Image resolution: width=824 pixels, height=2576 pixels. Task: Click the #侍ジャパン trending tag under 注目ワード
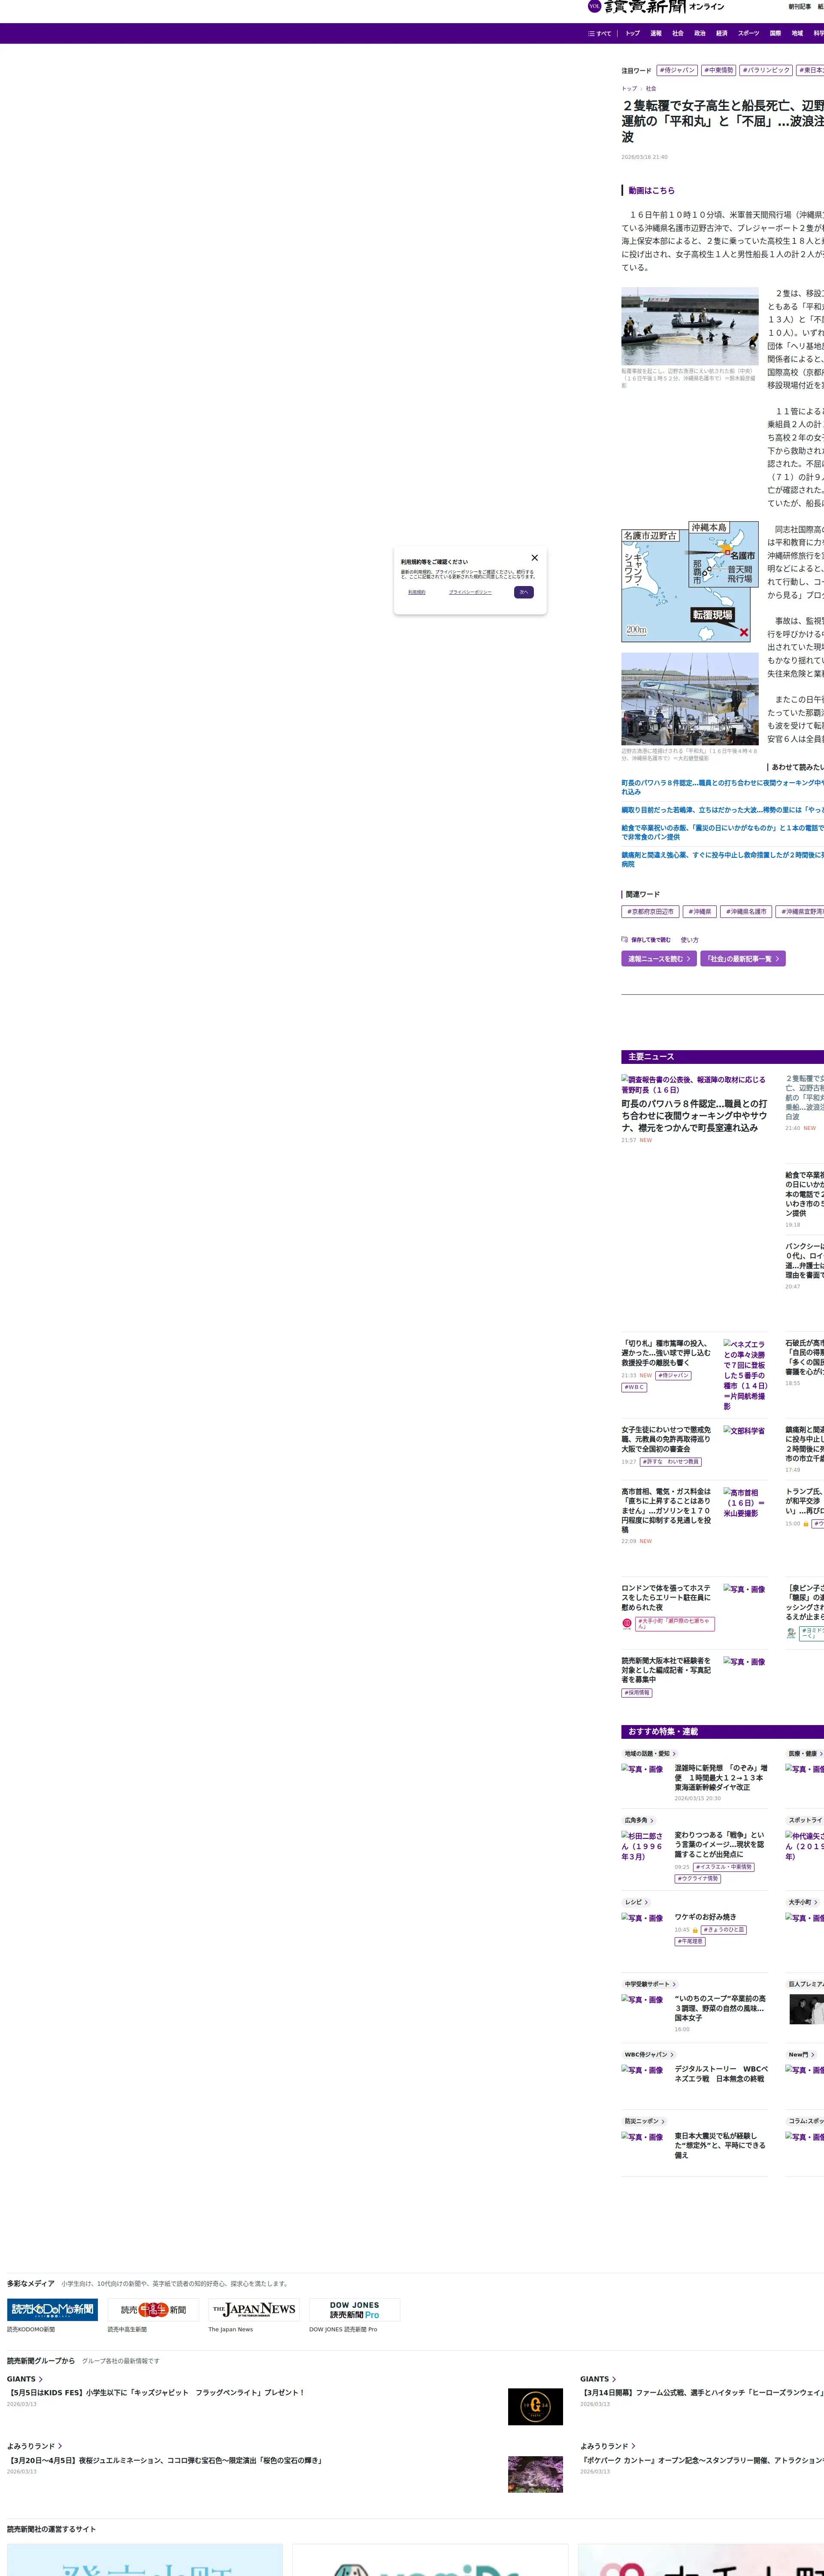point(677,70)
